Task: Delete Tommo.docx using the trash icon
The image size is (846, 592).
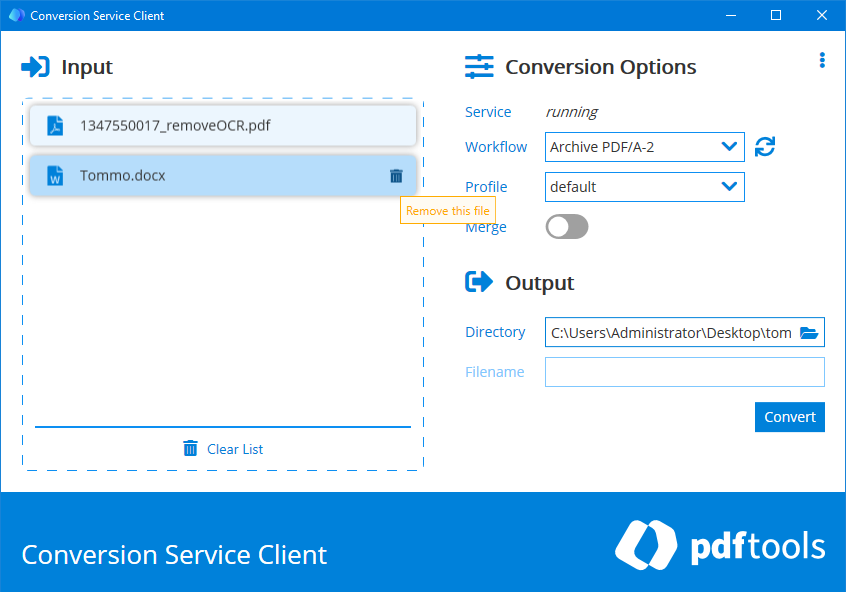Action: pyautogui.click(x=397, y=175)
